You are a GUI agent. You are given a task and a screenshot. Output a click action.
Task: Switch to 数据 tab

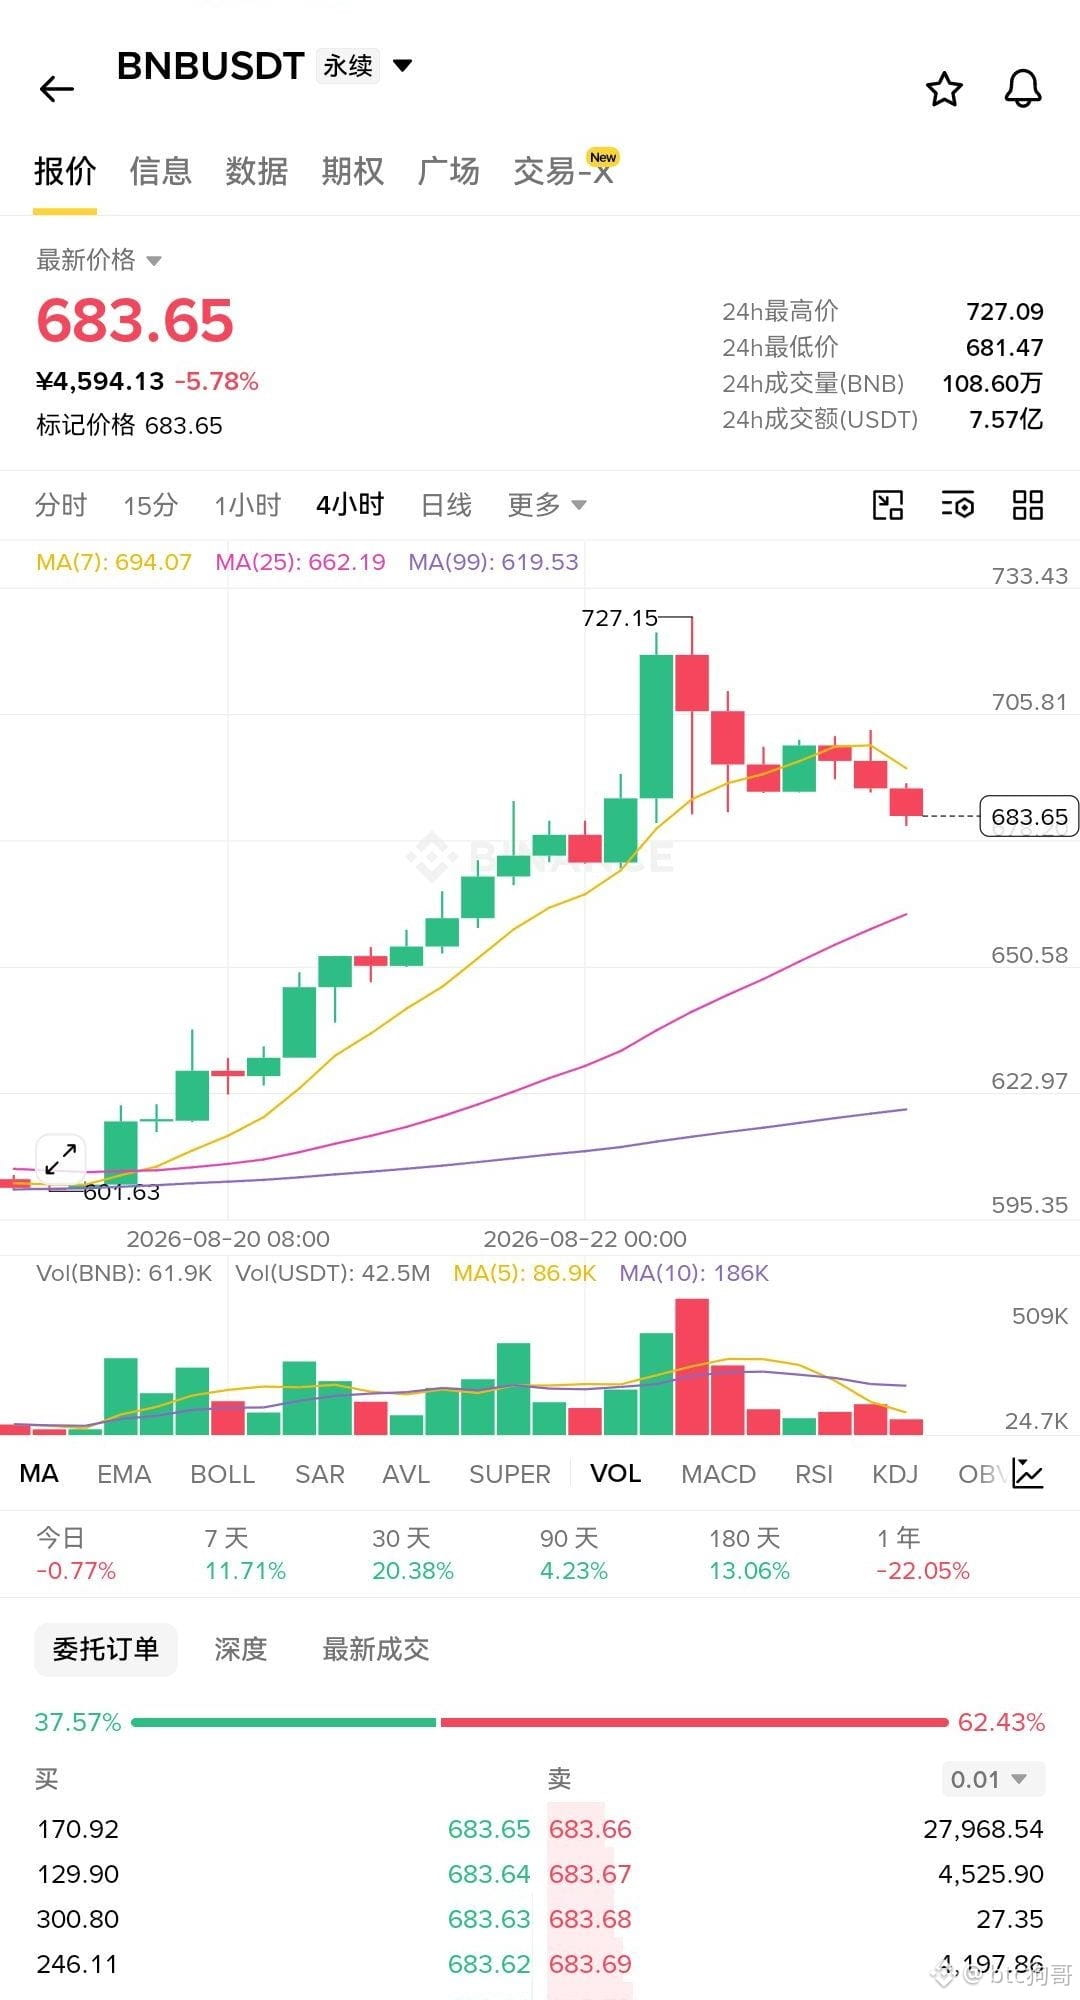256,172
